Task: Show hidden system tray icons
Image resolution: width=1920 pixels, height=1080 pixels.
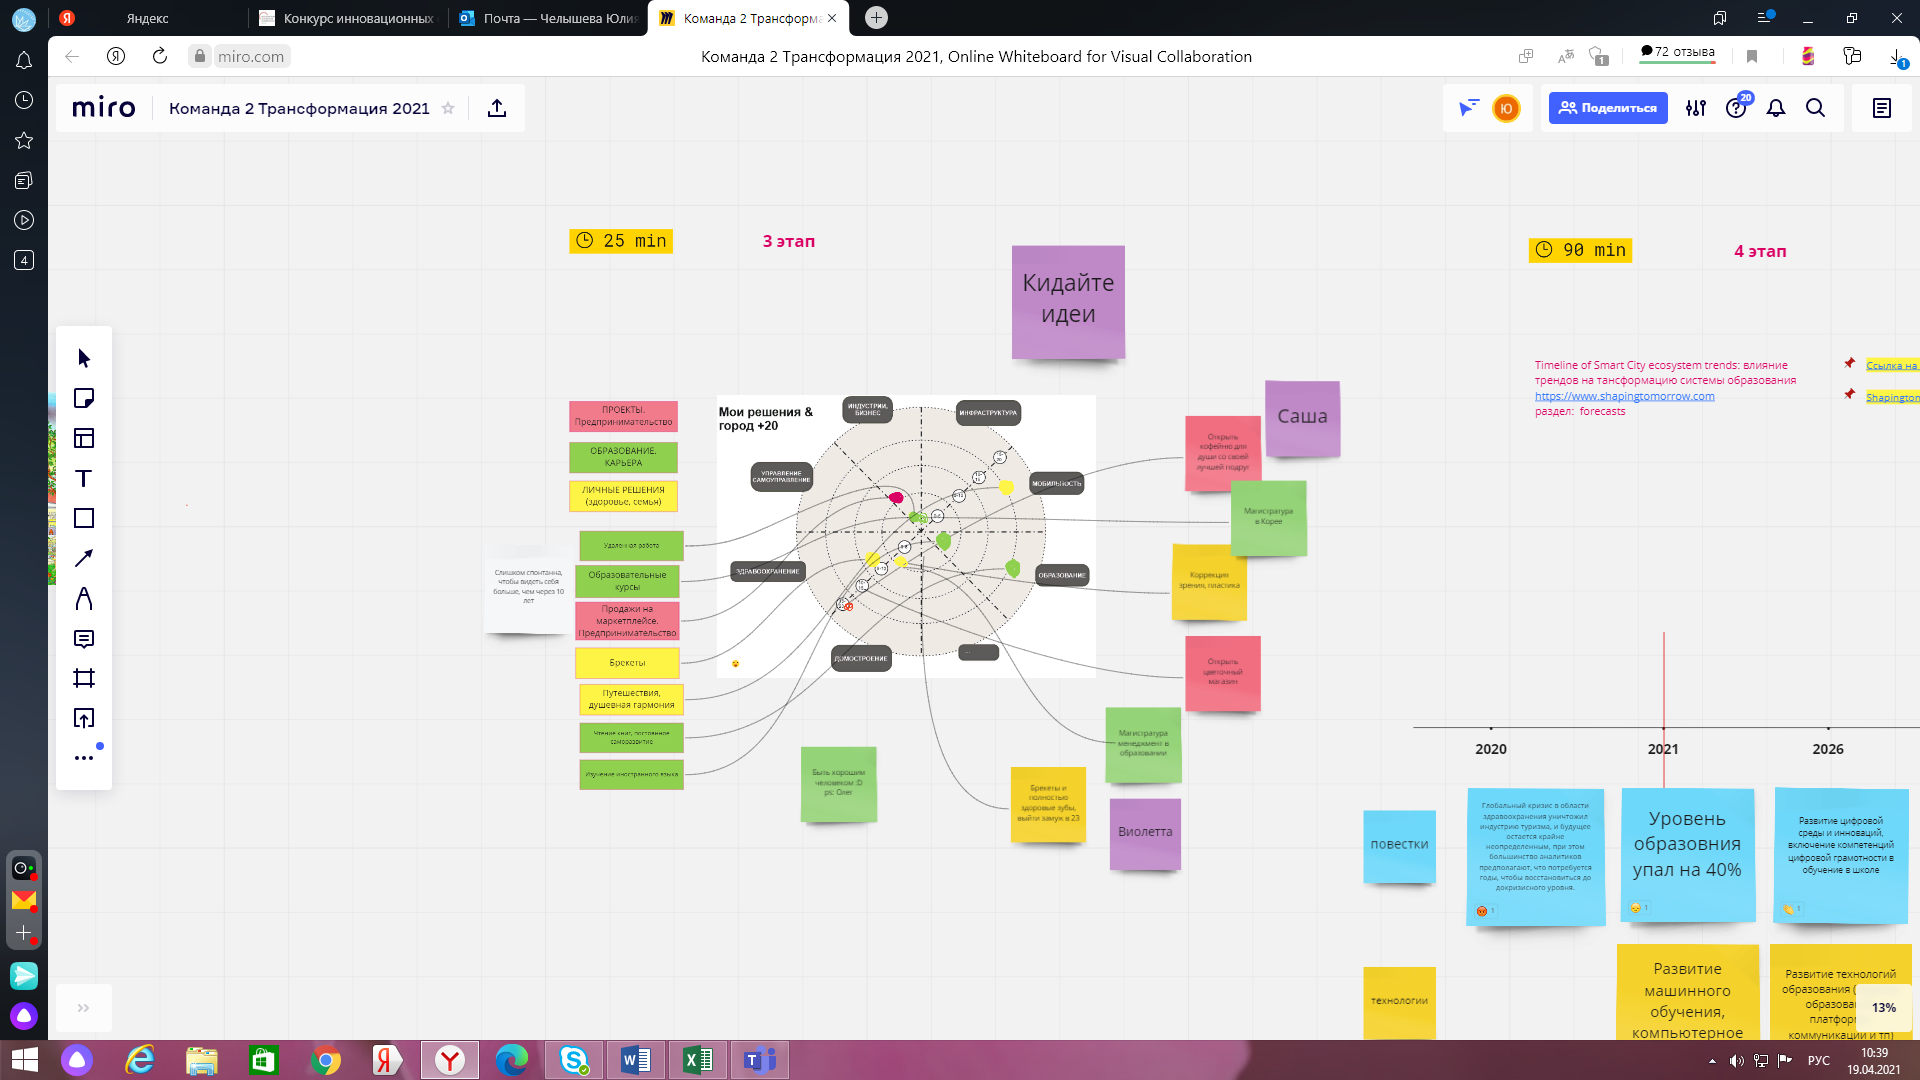Action: [x=1712, y=1061]
